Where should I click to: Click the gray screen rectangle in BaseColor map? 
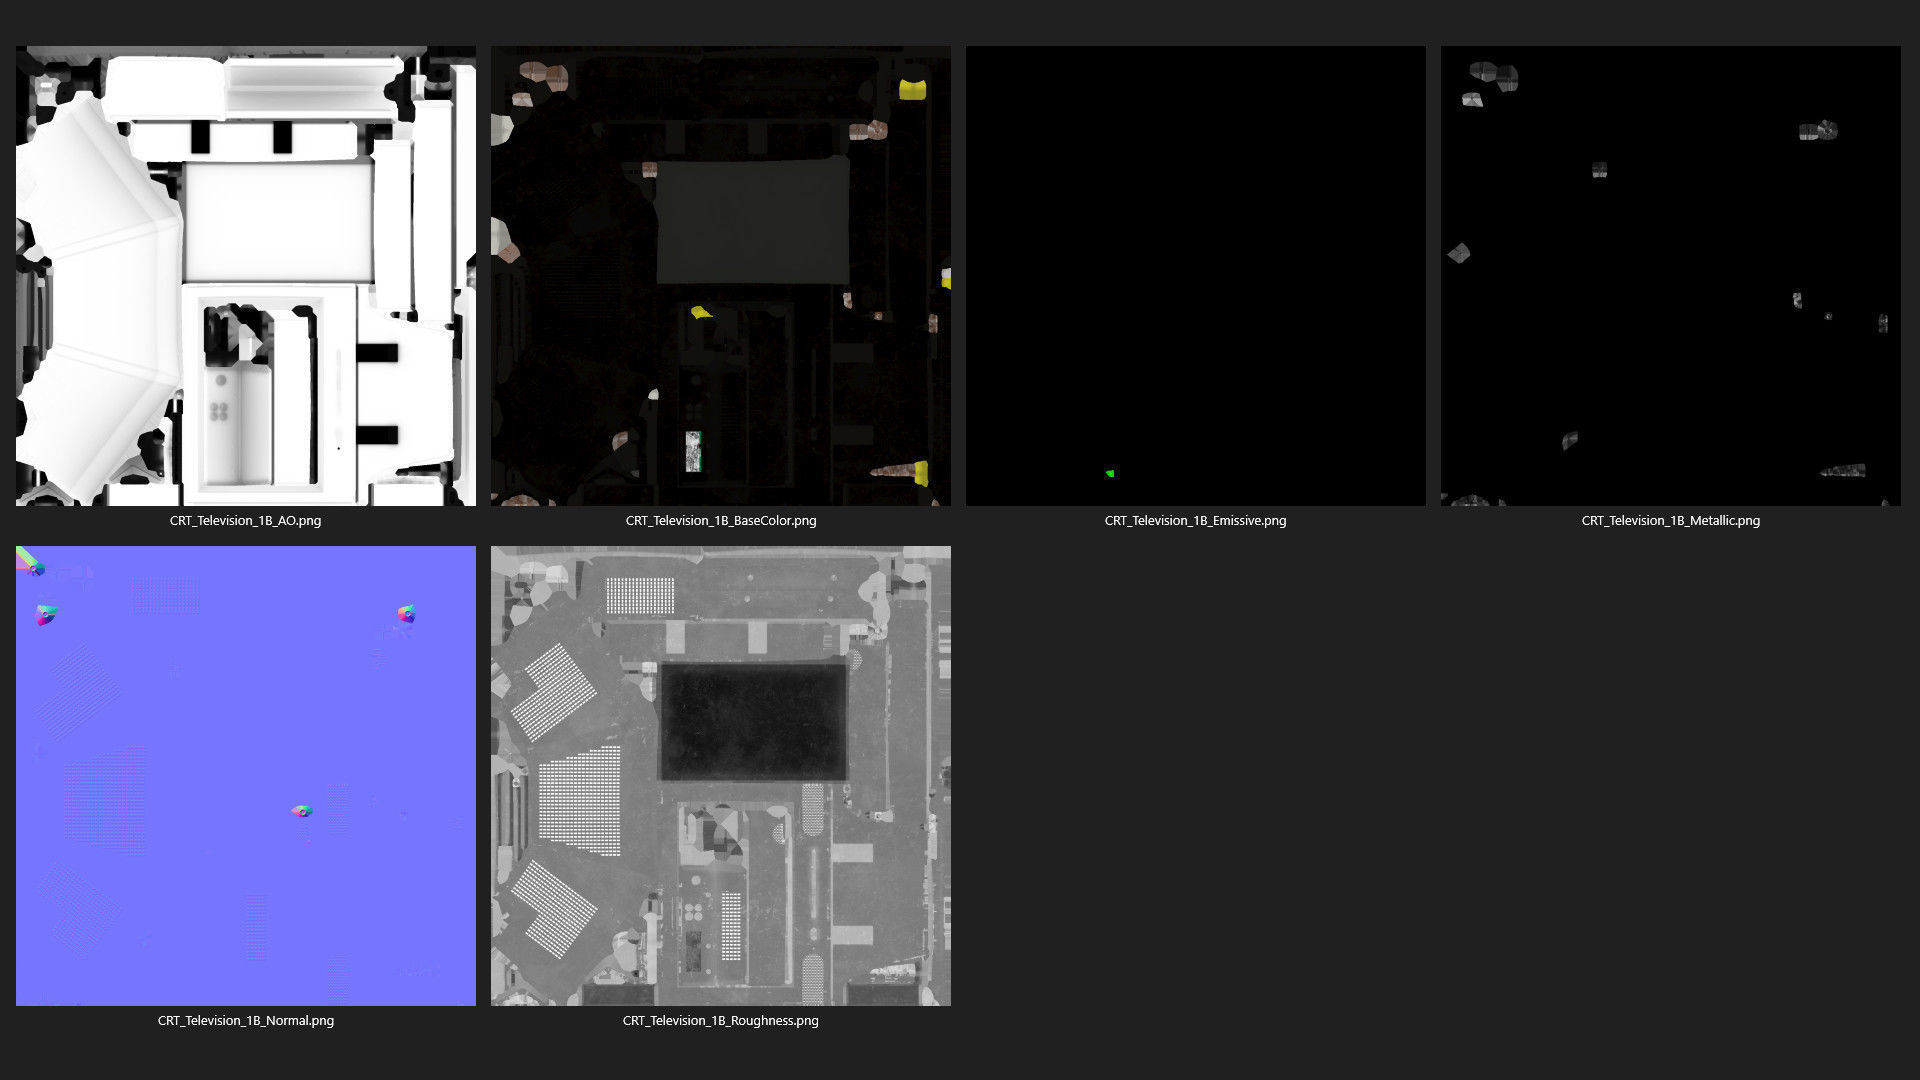coord(752,222)
